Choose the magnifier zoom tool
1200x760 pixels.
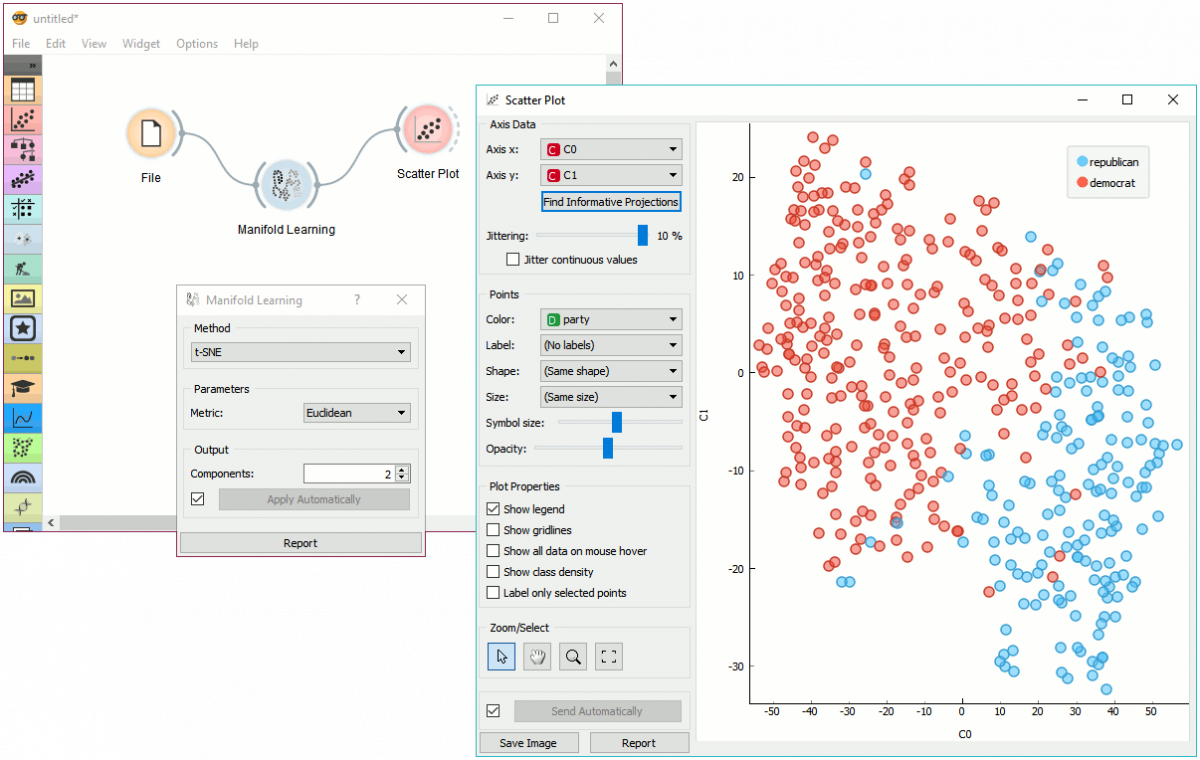(x=573, y=656)
